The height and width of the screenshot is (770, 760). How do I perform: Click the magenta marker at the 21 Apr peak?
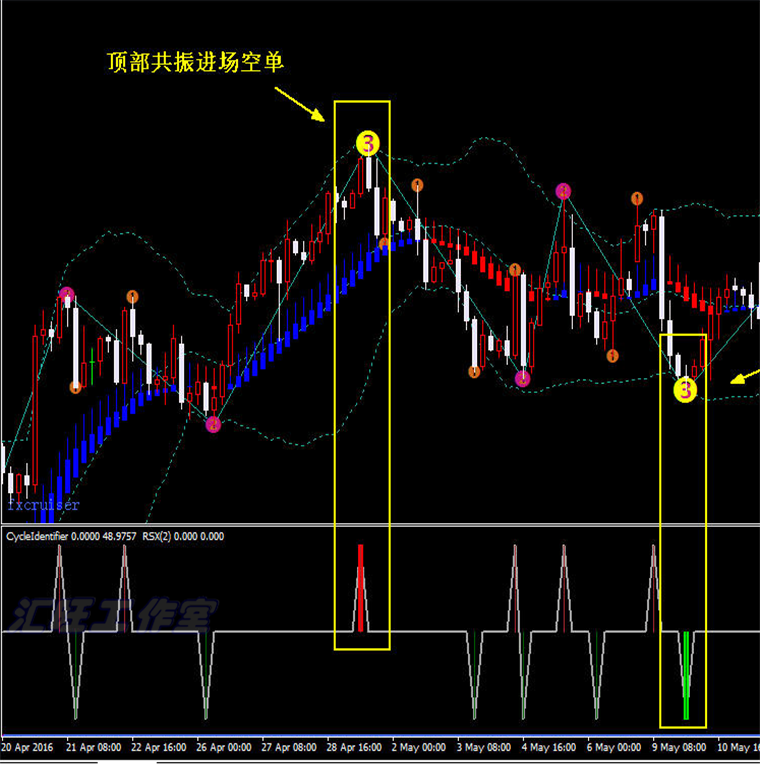[x=67, y=295]
